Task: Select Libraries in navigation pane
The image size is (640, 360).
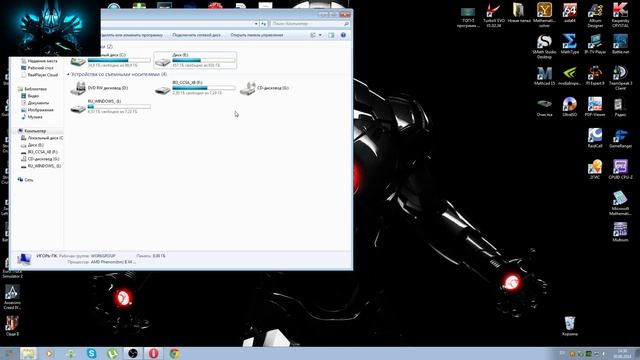Action: (32, 89)
